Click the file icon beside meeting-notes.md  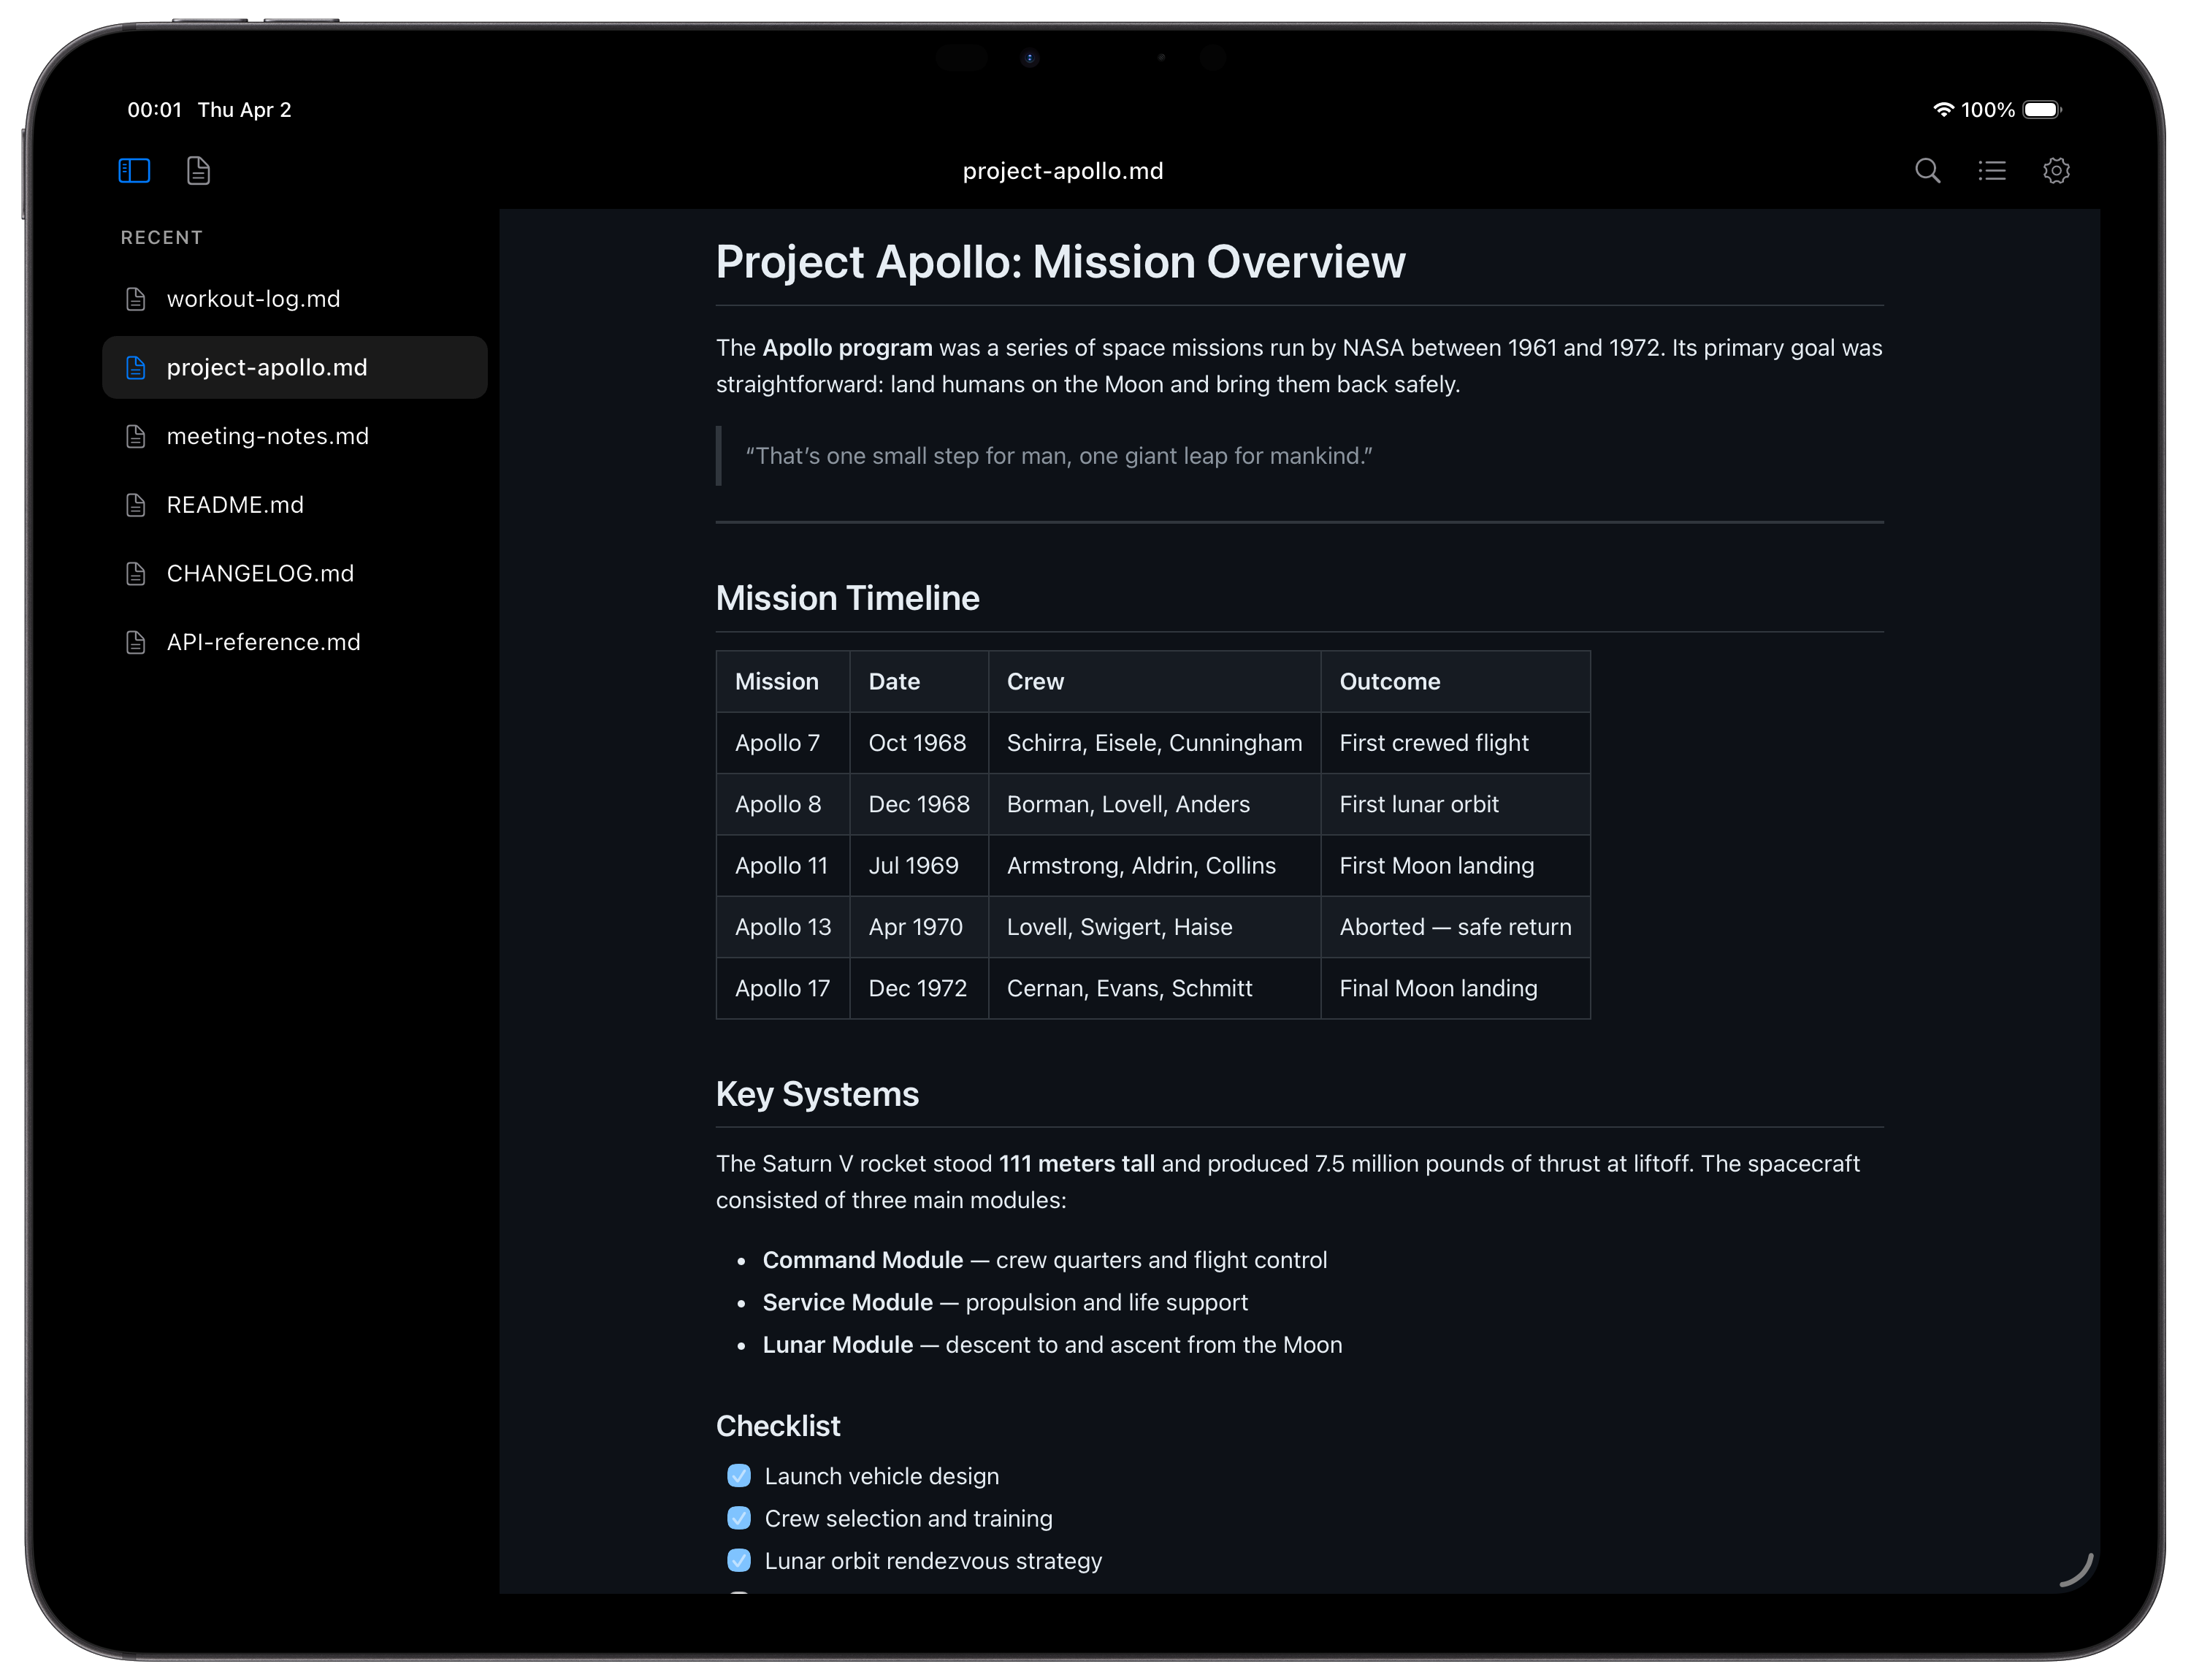pyautogui.click(x=136, y=436)
